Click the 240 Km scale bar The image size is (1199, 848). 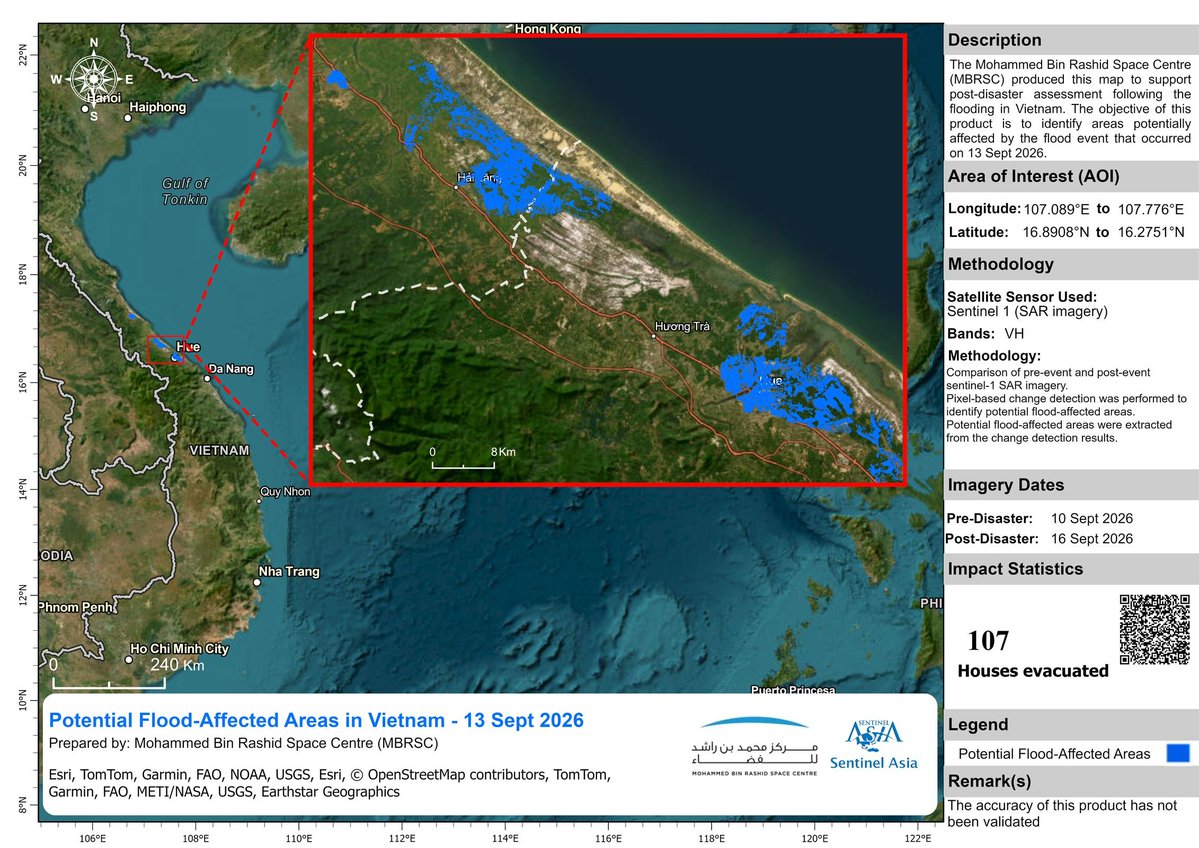coord(109,682)
